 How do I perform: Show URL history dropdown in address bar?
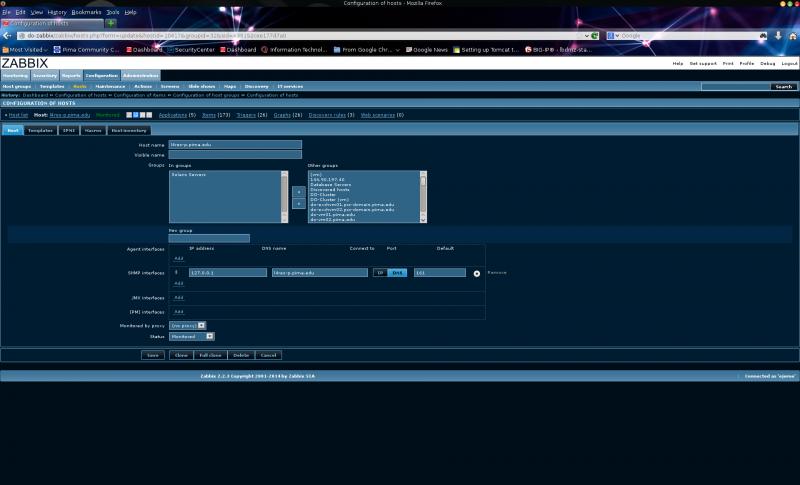587,36
